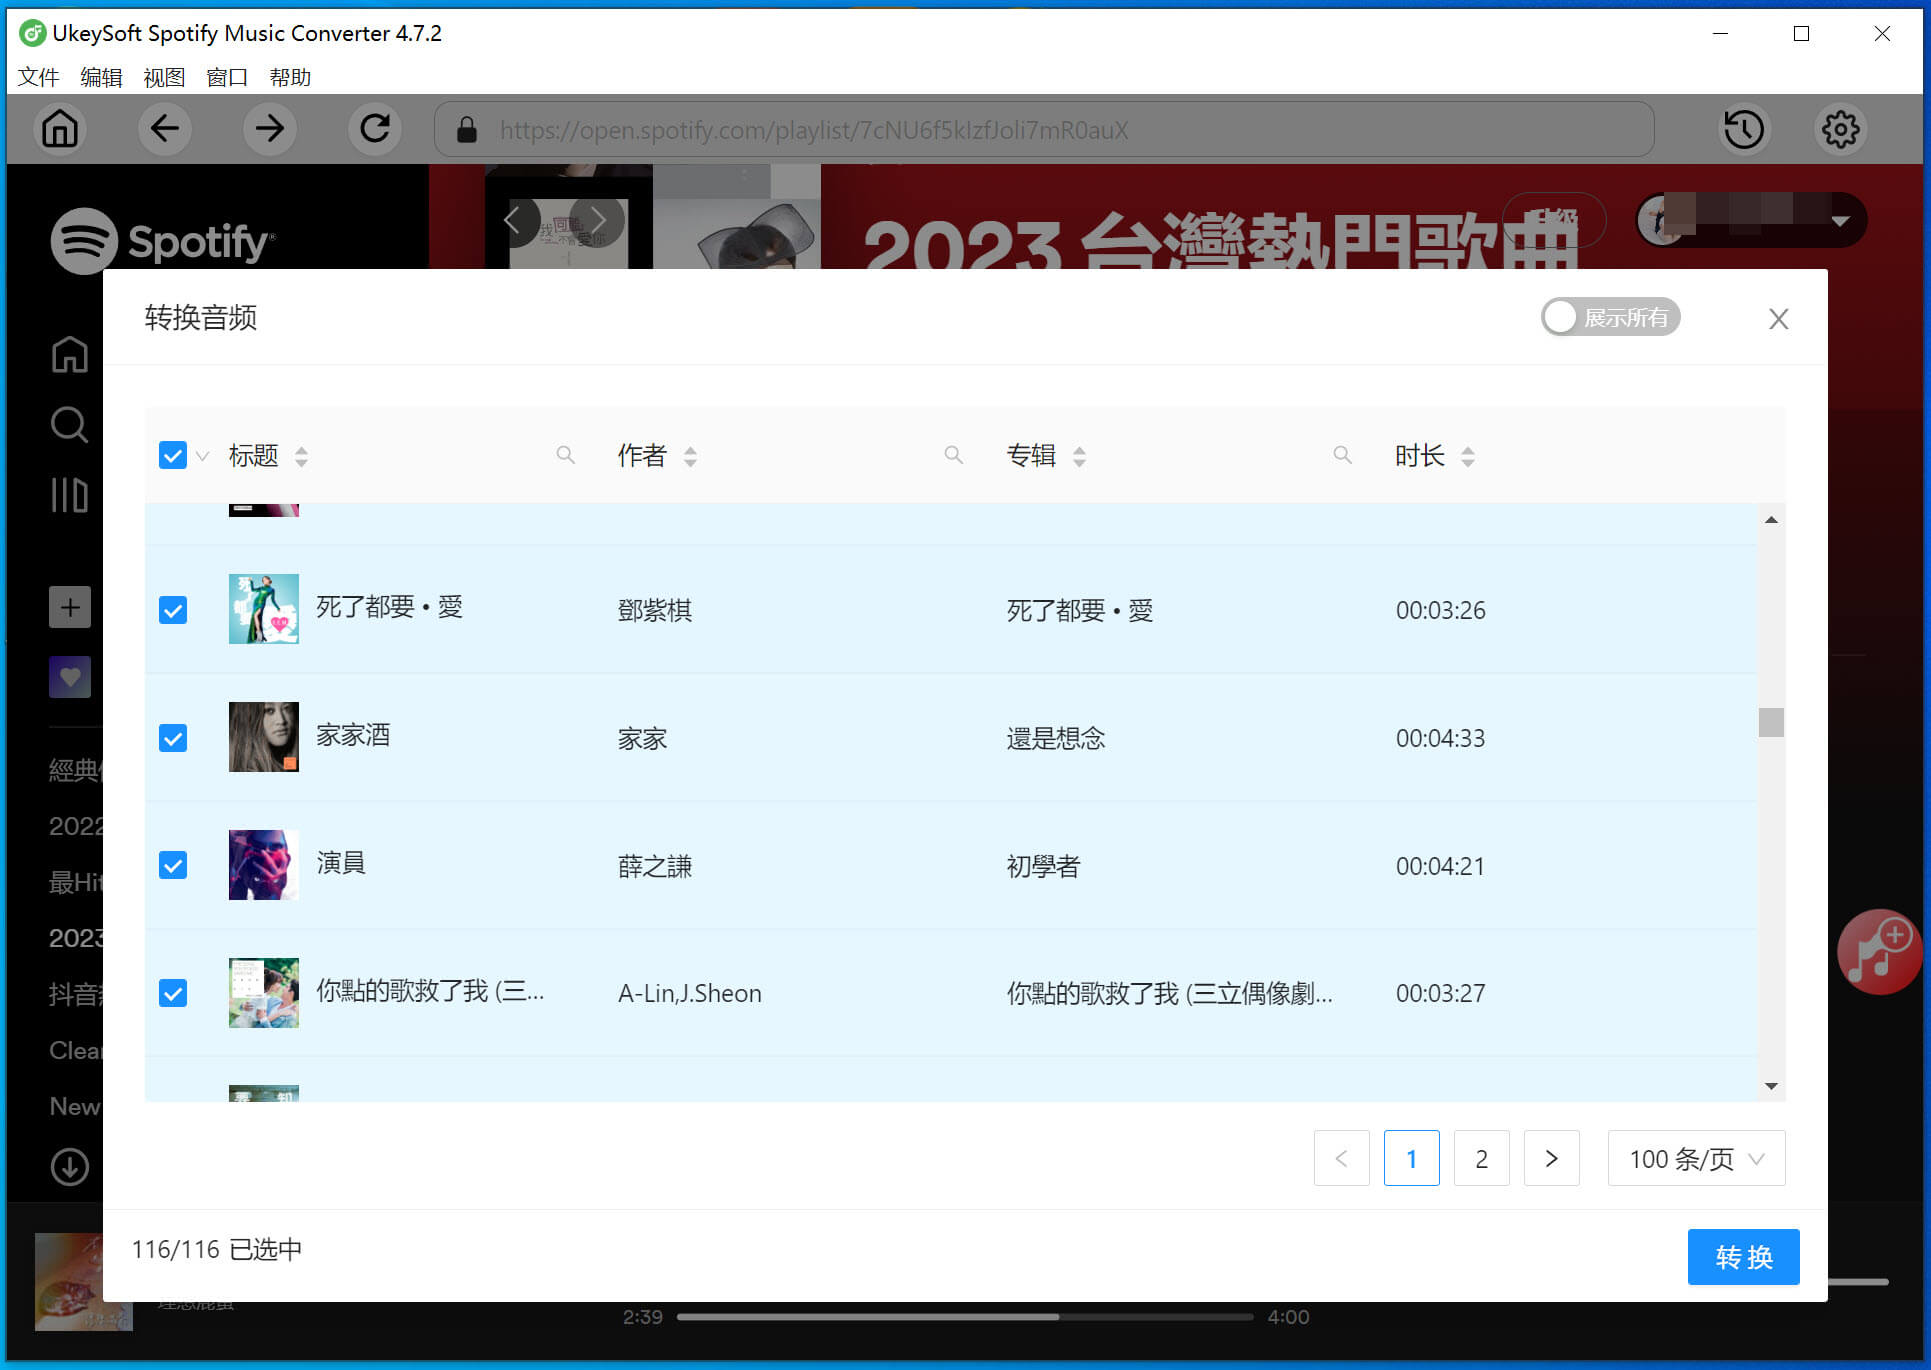1931x1370 pixels.
Task: Search in the 作者 column
Action: coord(954,456)
